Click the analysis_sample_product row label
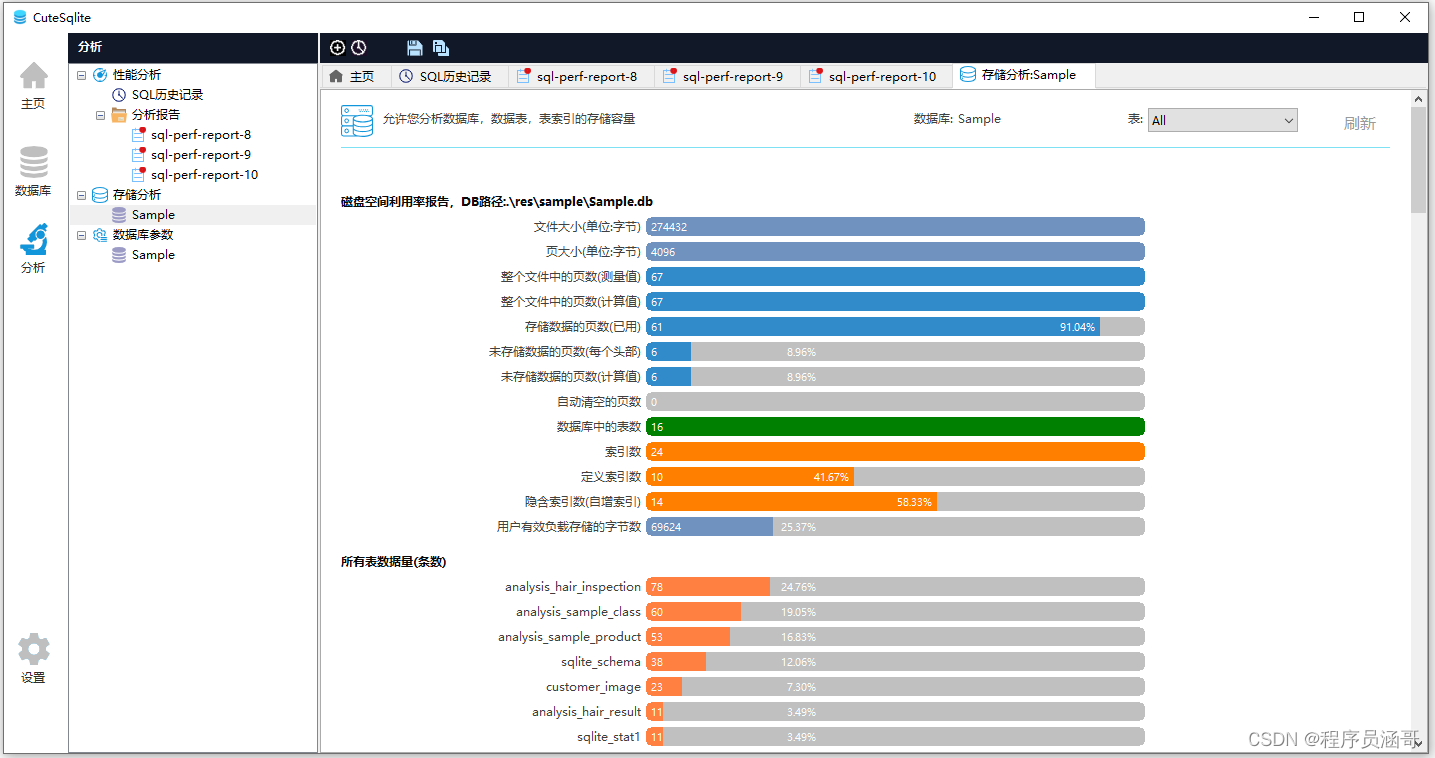This screenshot has width=1435, height=758. [570, 637]
